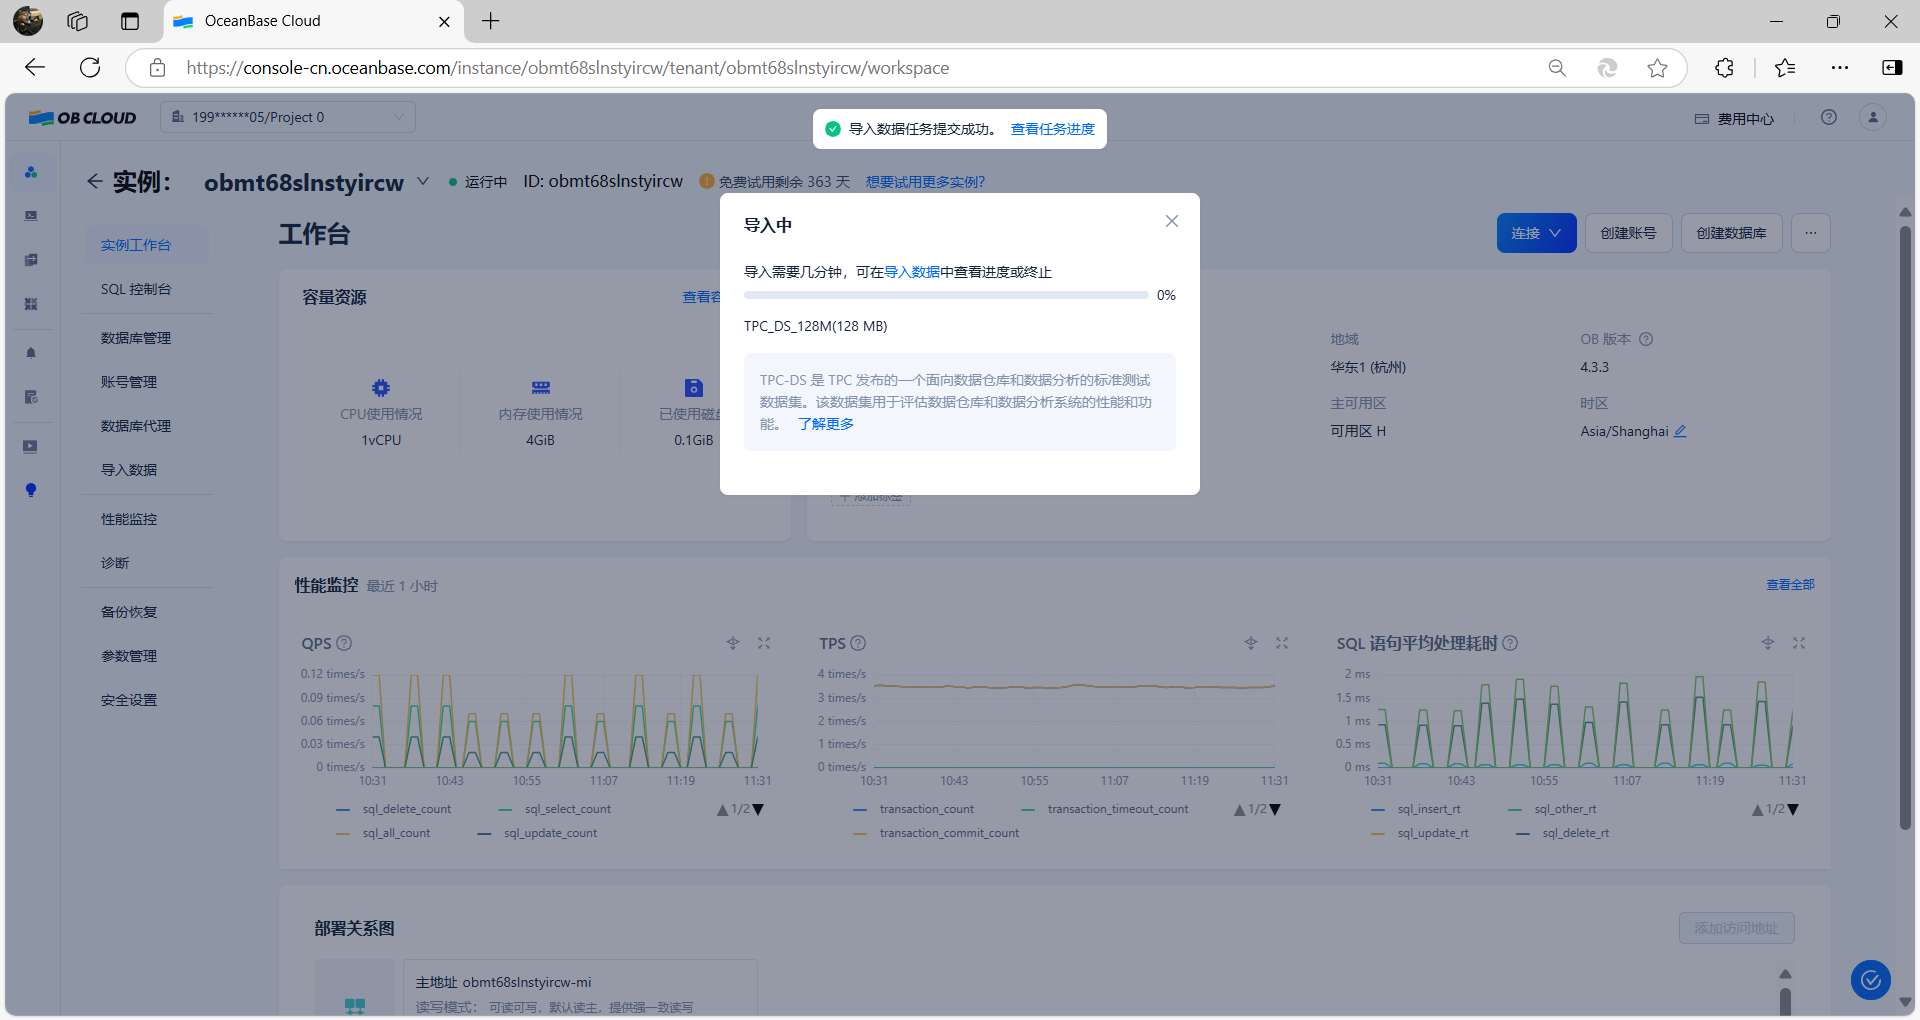1920x1020 pixels.
Task: Open the user account avatar menu
Action: tap(1873, 117)
